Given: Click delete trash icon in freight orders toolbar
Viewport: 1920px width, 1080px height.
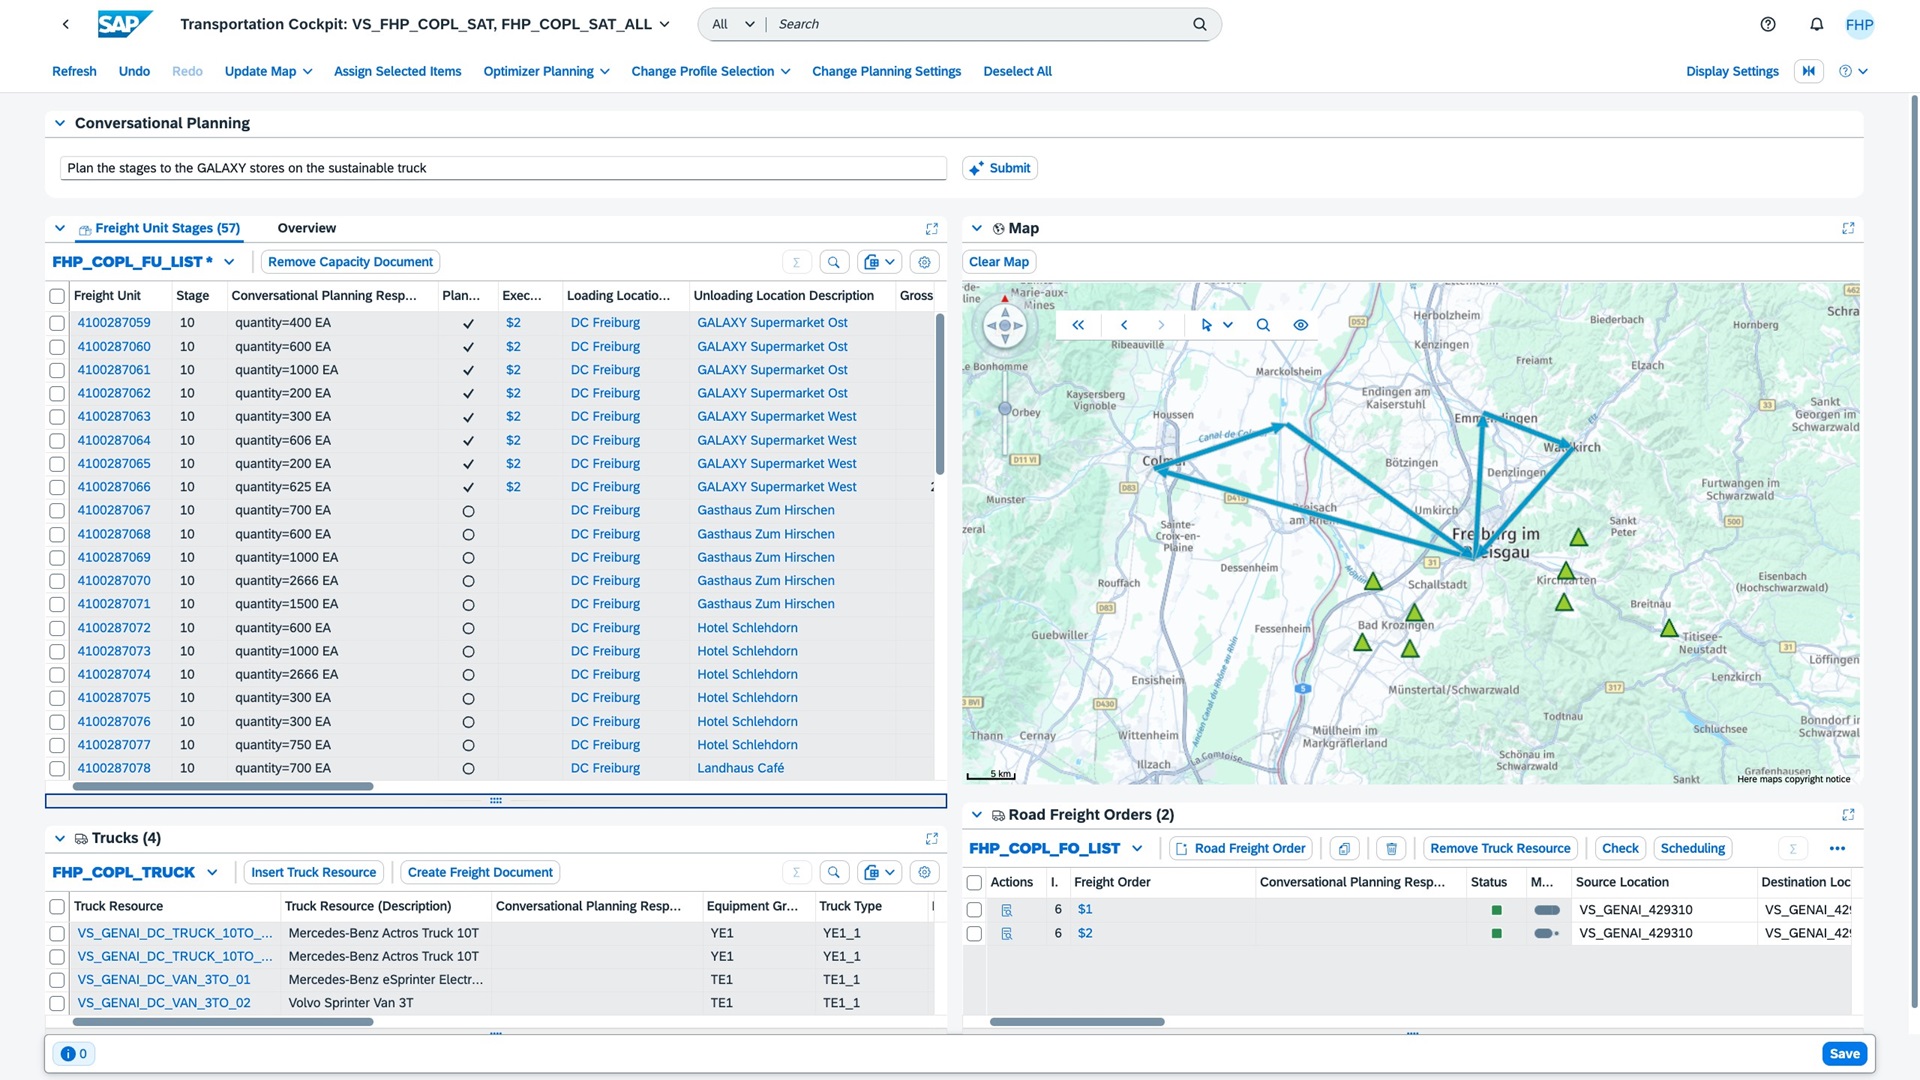Looking at the screenshot, I should coord(1391,849).
